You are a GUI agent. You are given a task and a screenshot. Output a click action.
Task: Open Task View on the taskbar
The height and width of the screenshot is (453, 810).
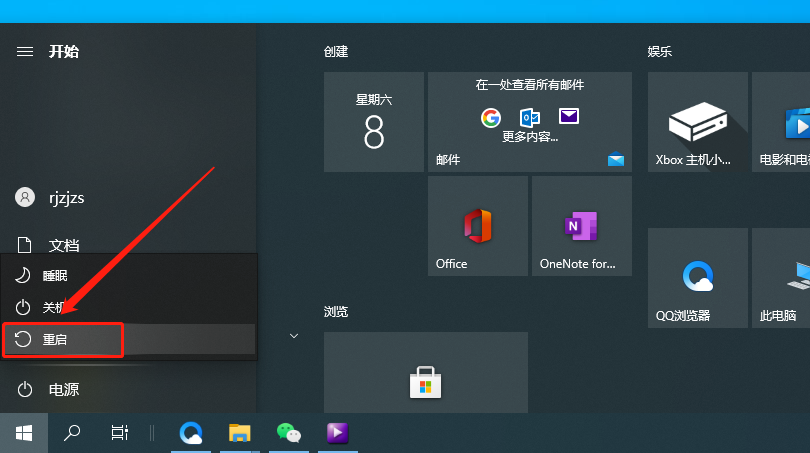tap(119, 433)
